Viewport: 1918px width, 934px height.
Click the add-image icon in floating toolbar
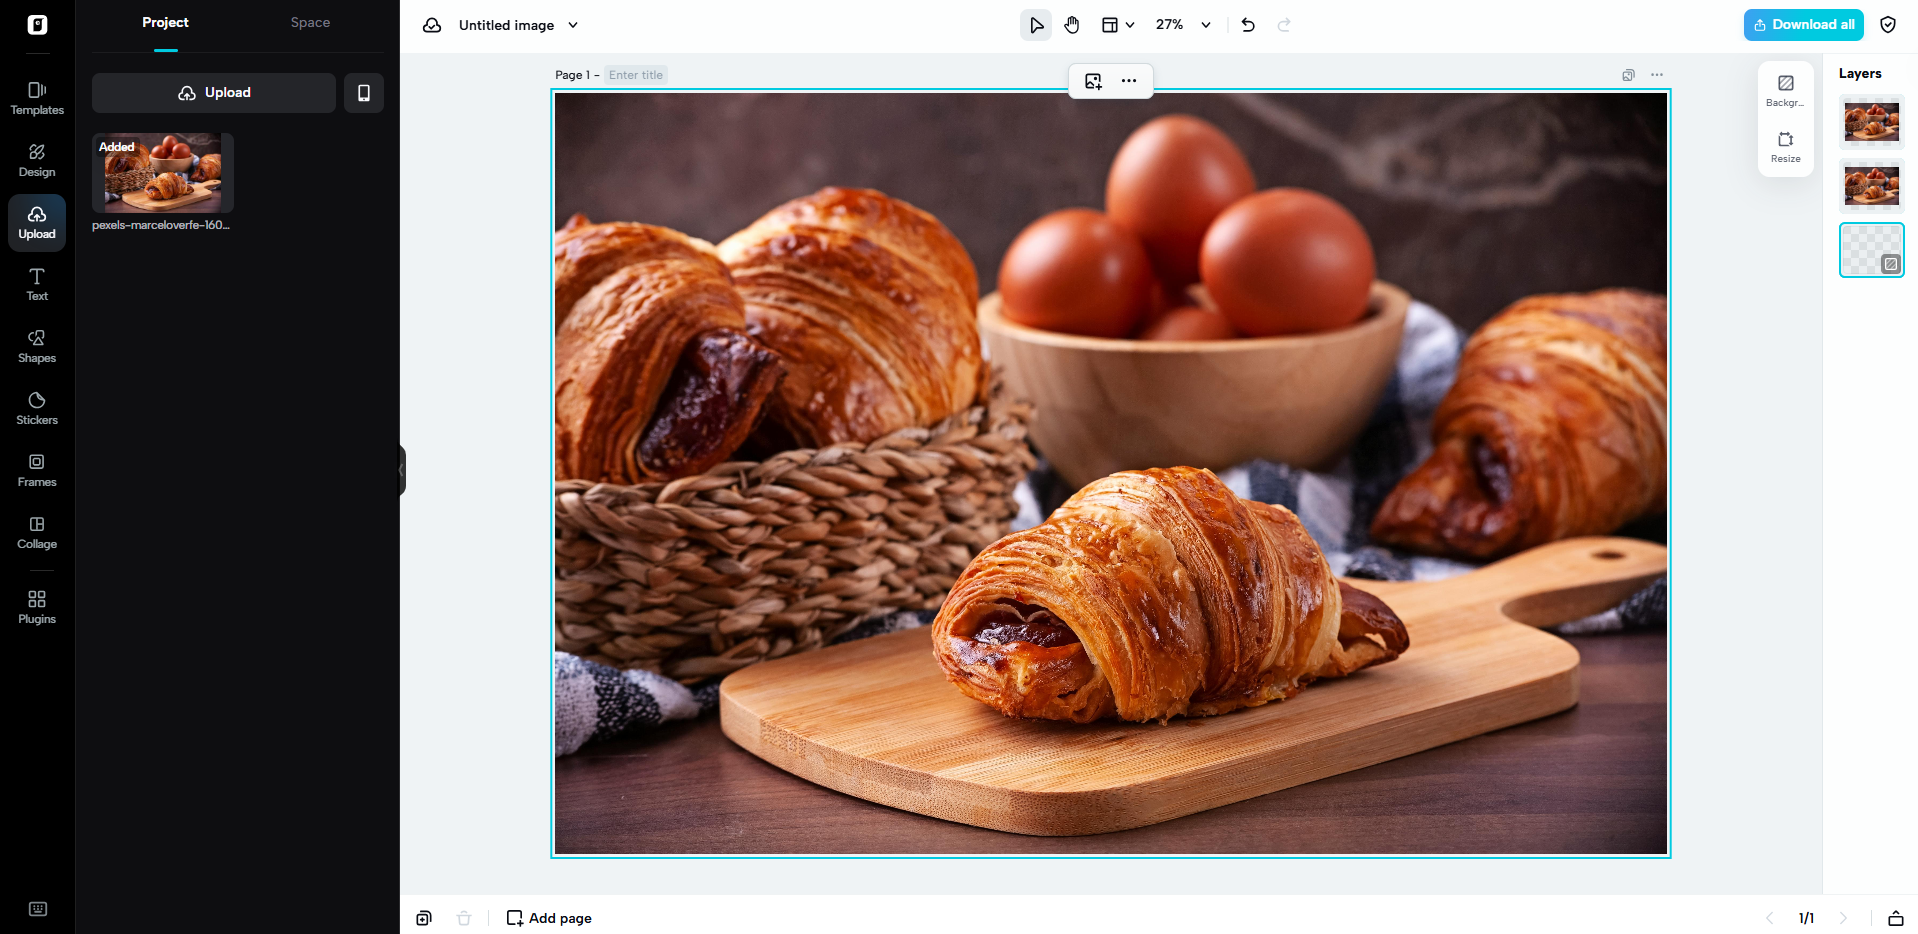(x=1093, y=81)
